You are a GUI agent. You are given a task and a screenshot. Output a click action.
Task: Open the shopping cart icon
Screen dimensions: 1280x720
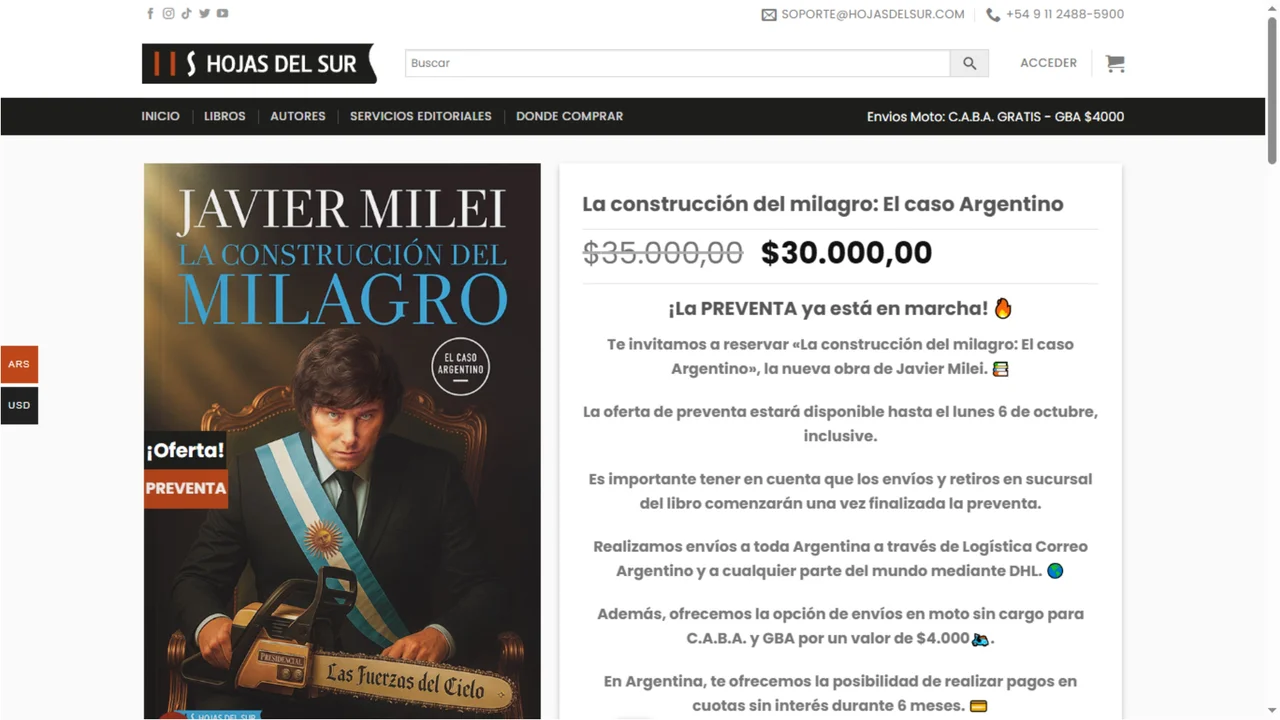point(1115,63)
